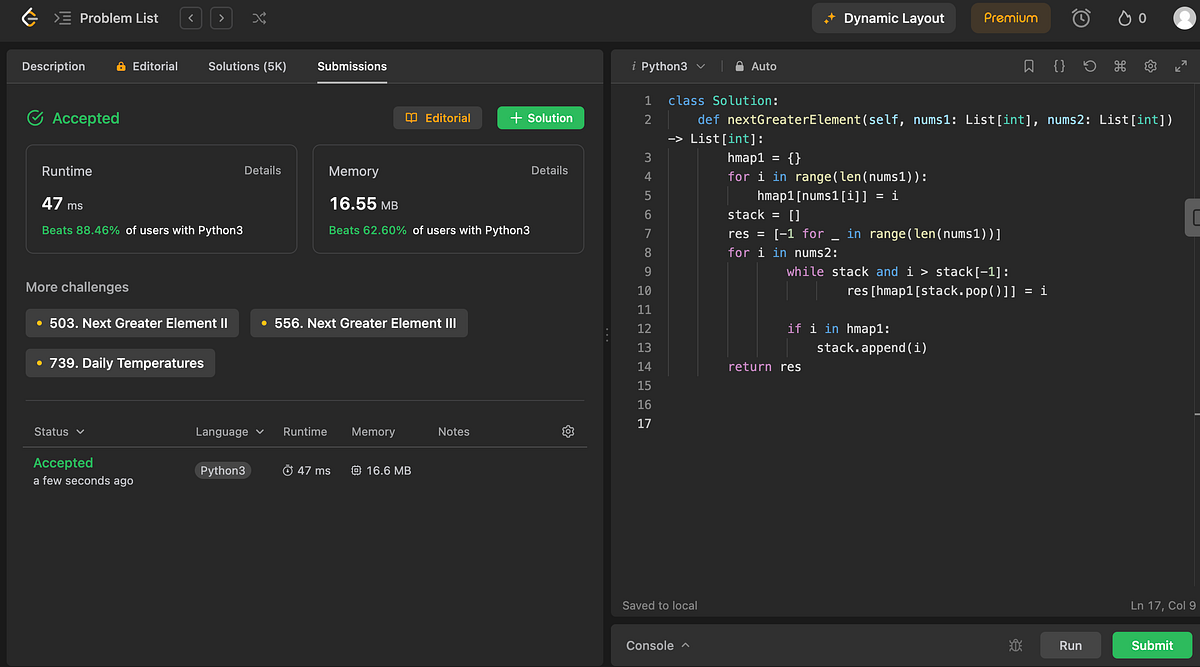
Task: Toggle Dynamic Layout mode
Action: point(883,17)
